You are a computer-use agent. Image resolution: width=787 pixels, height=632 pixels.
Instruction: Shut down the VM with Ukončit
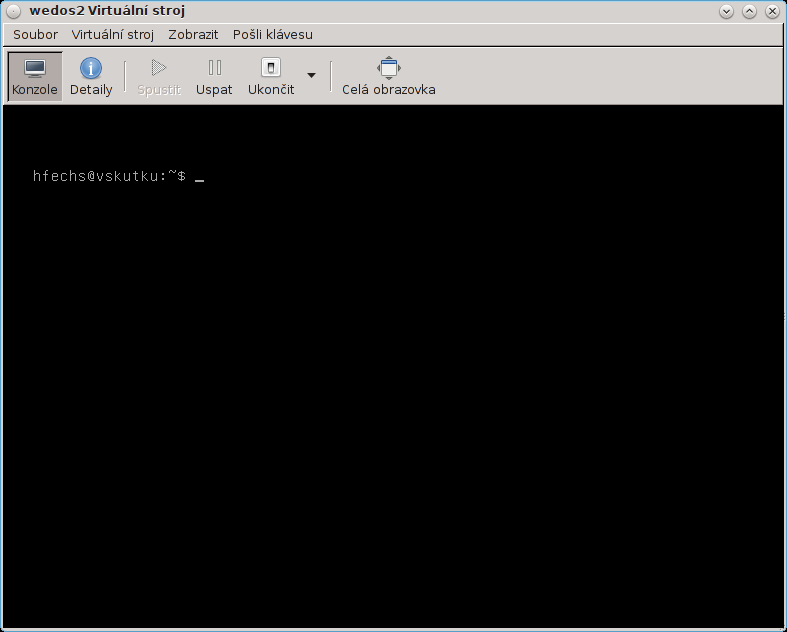coord(271,77)
